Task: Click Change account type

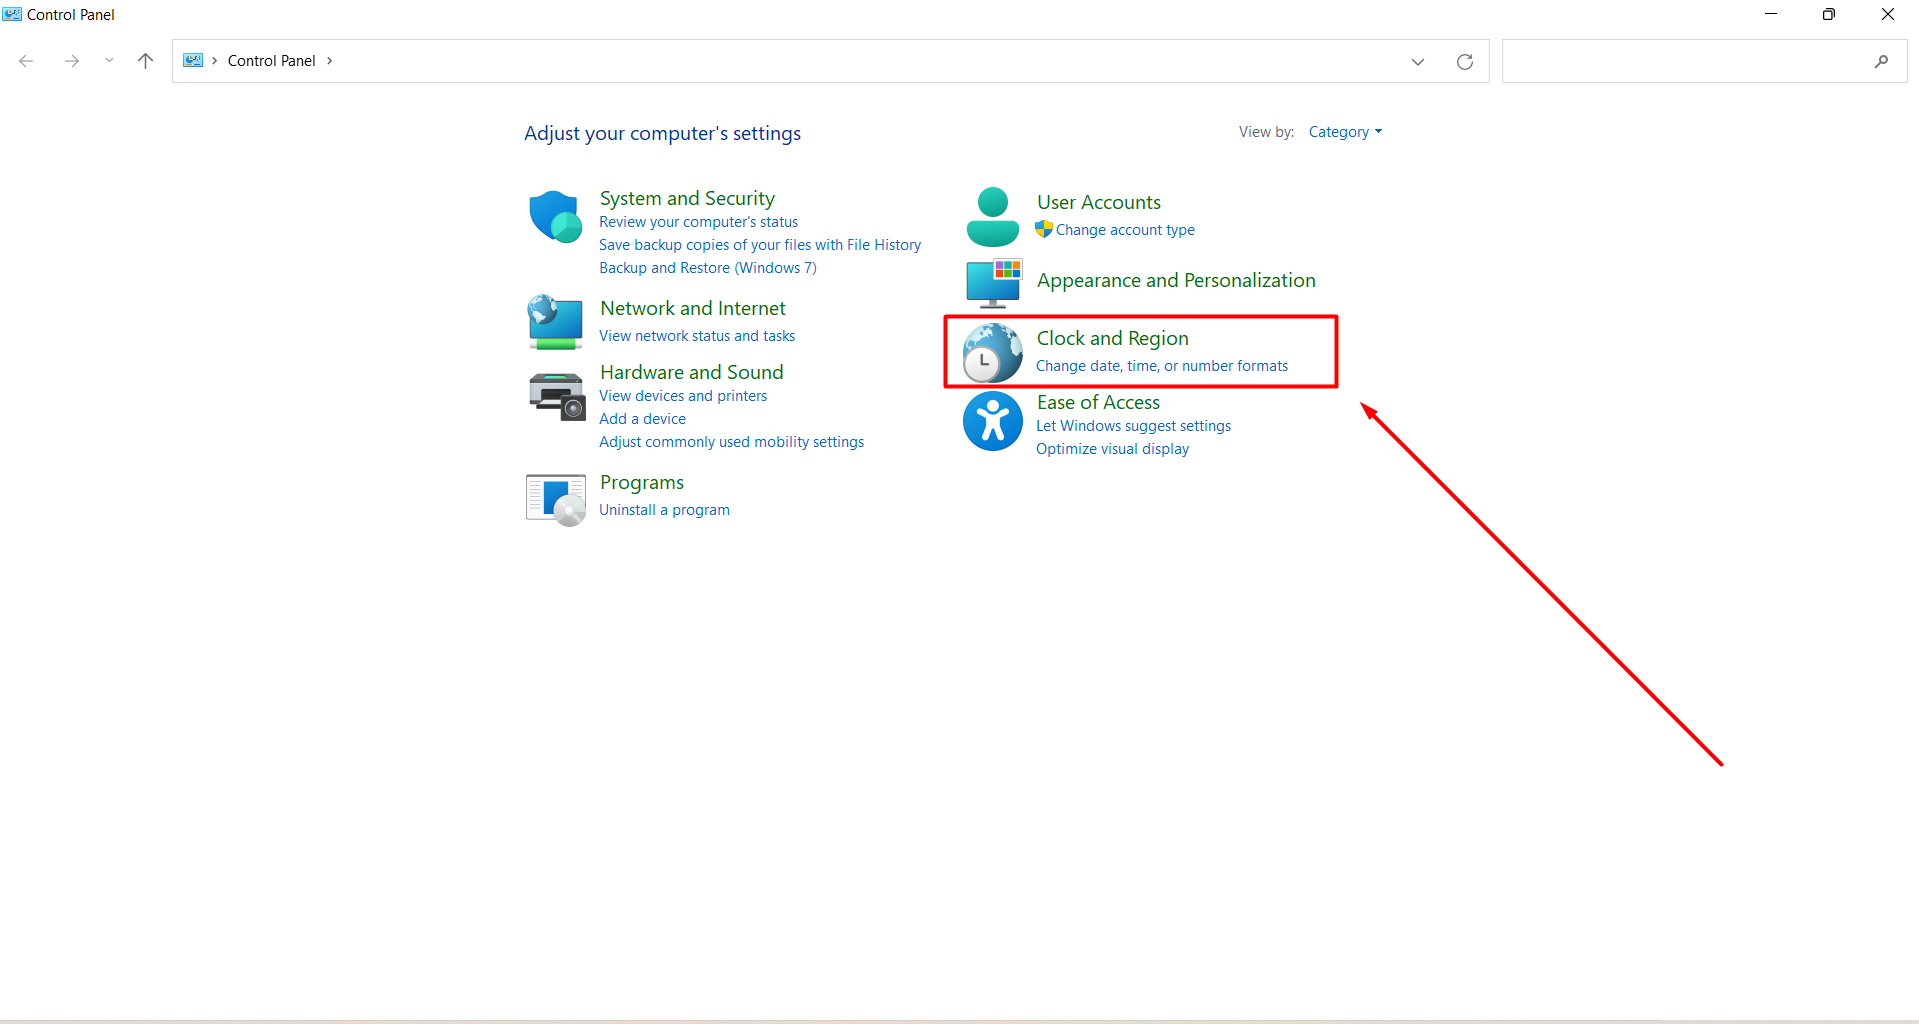Action: pos(1125,230)
